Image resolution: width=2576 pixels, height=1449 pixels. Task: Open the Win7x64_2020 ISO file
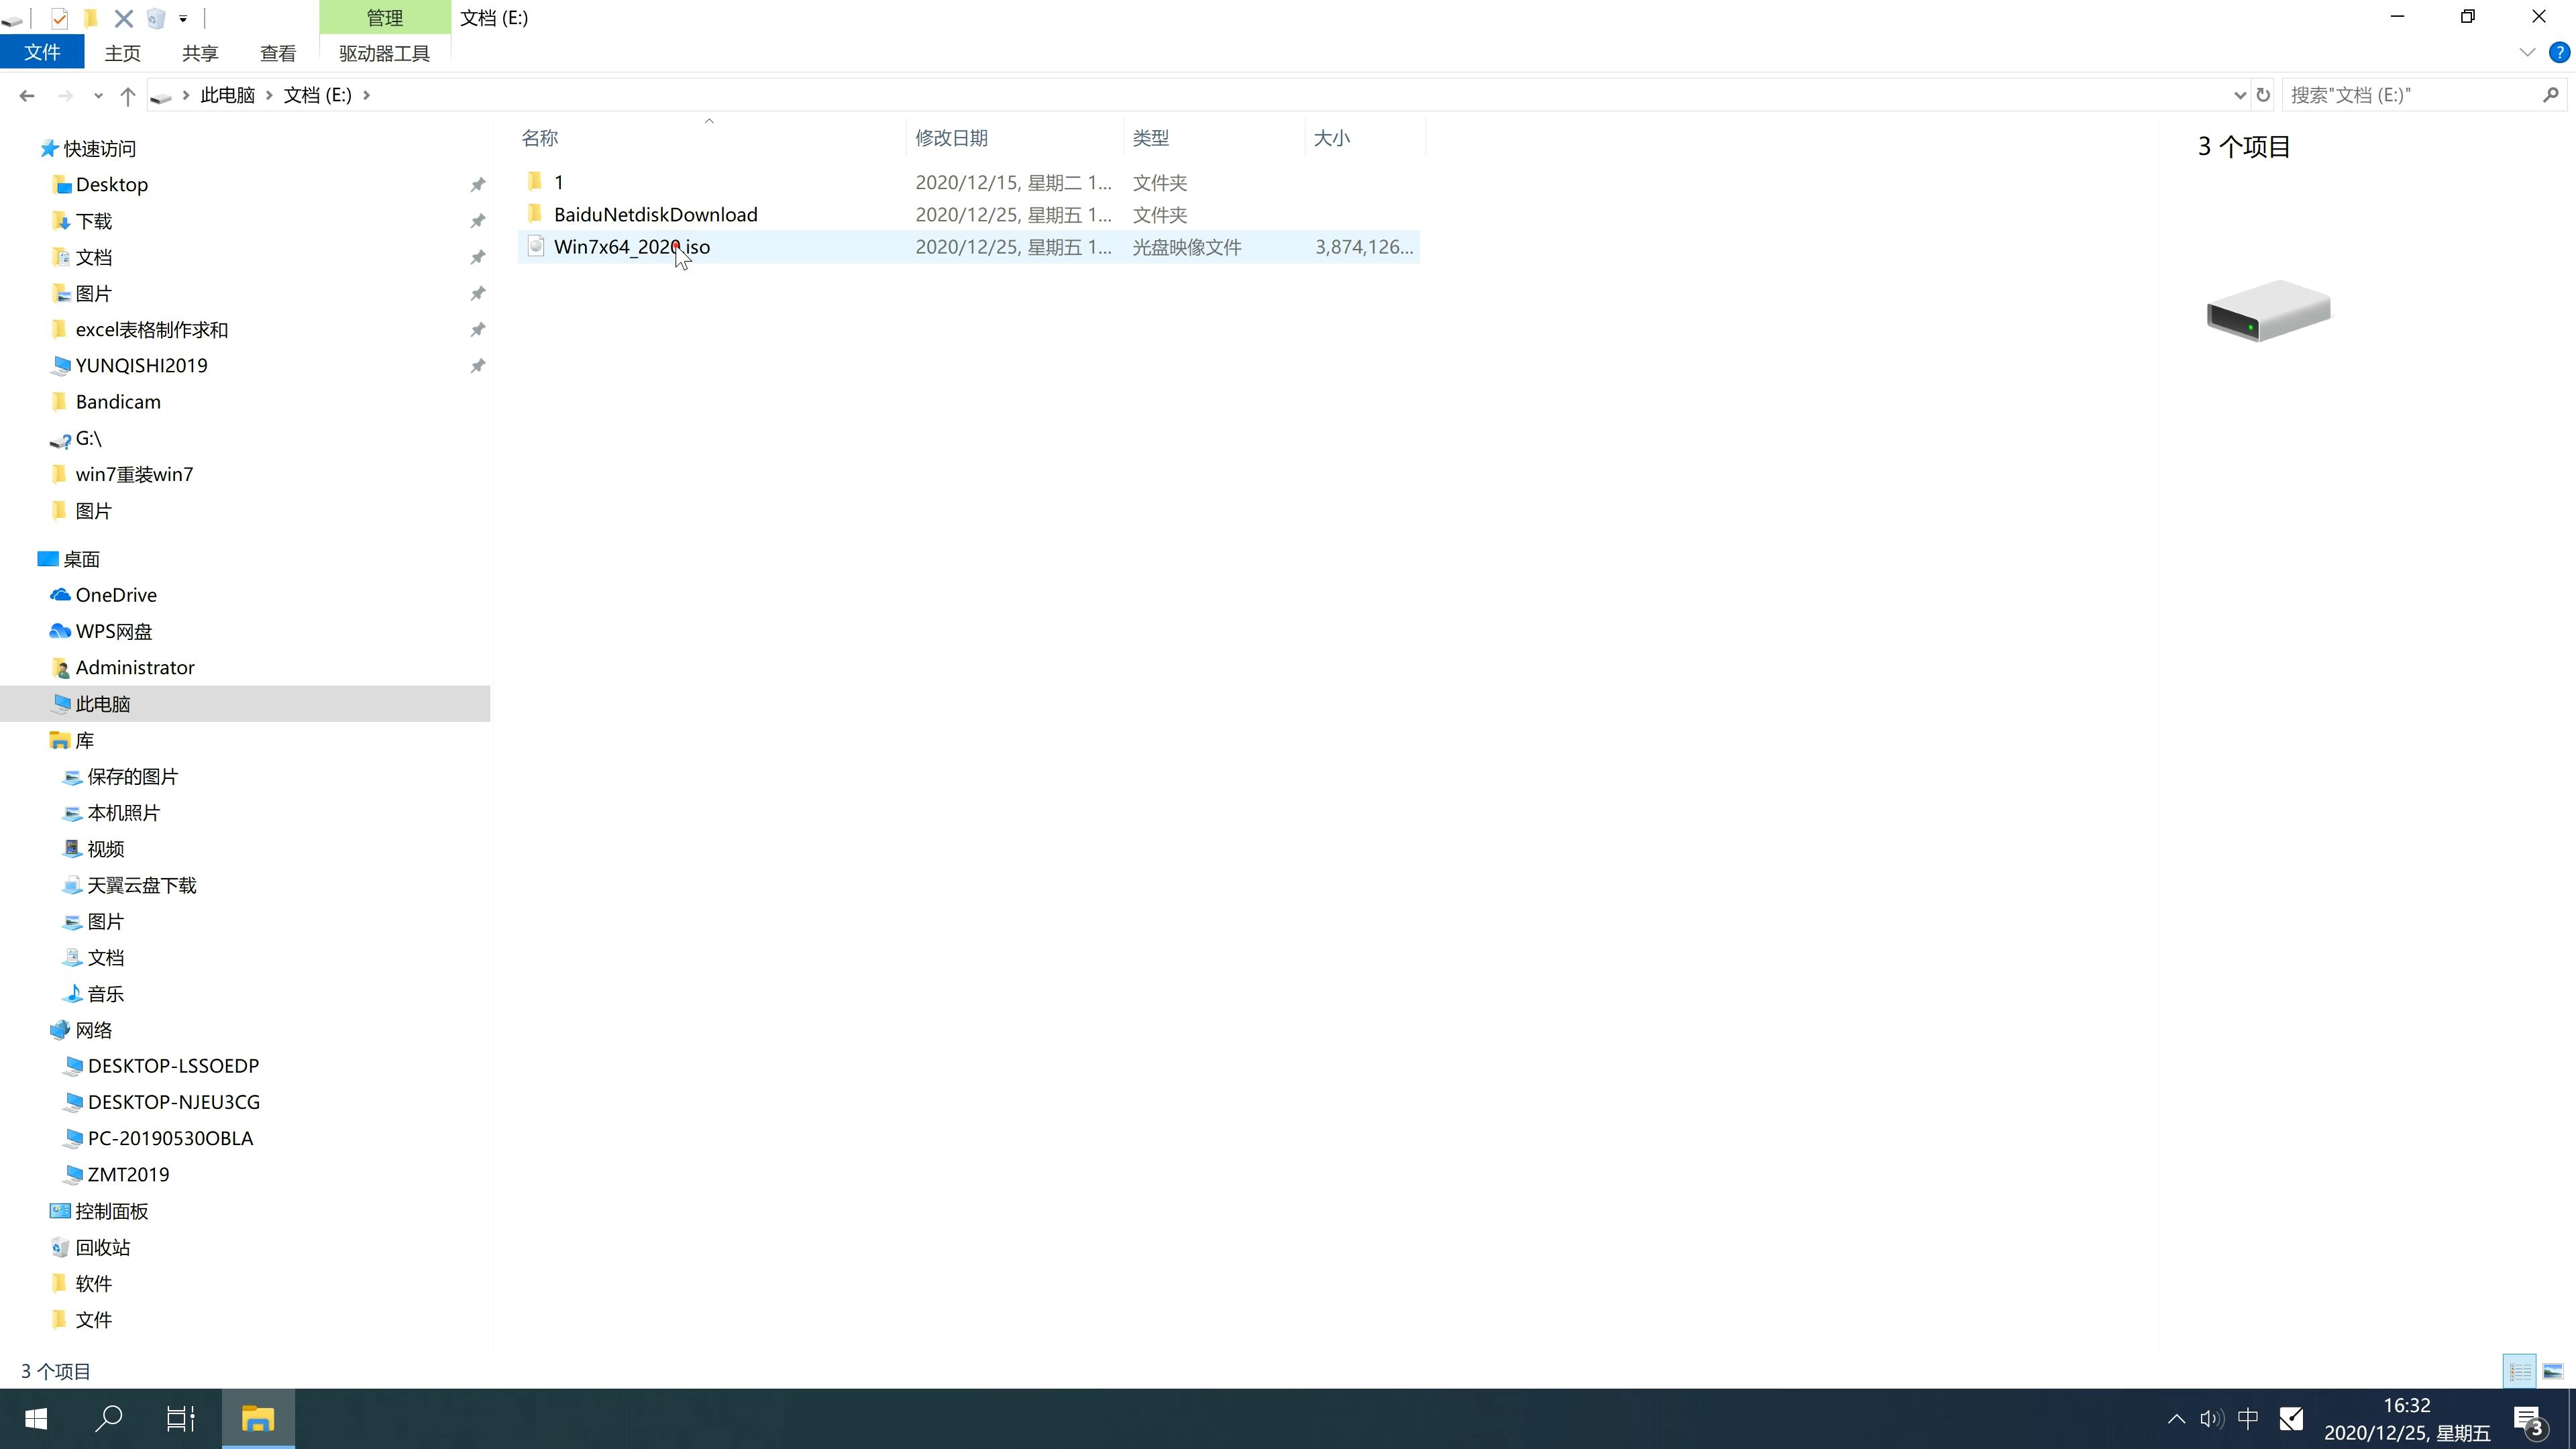coord(632,246)
